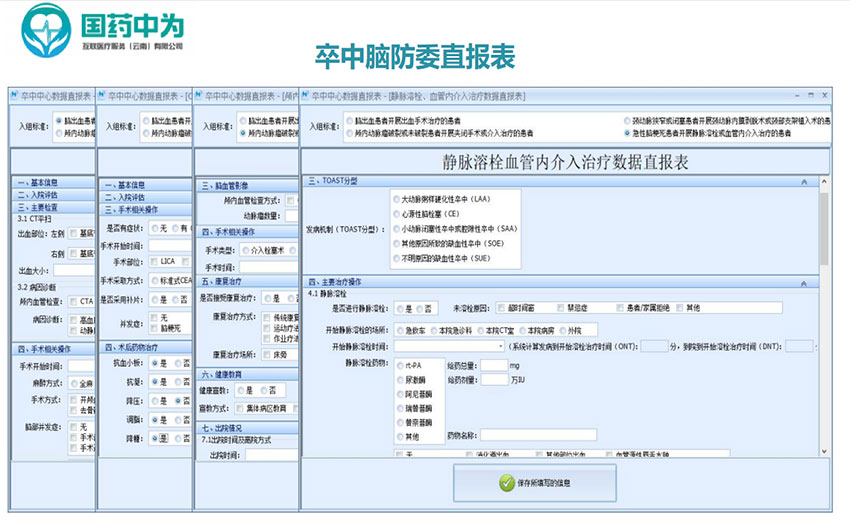Select 心源性脑栓塞 (CE) option

pyautogui.click(x=397, y=214)
